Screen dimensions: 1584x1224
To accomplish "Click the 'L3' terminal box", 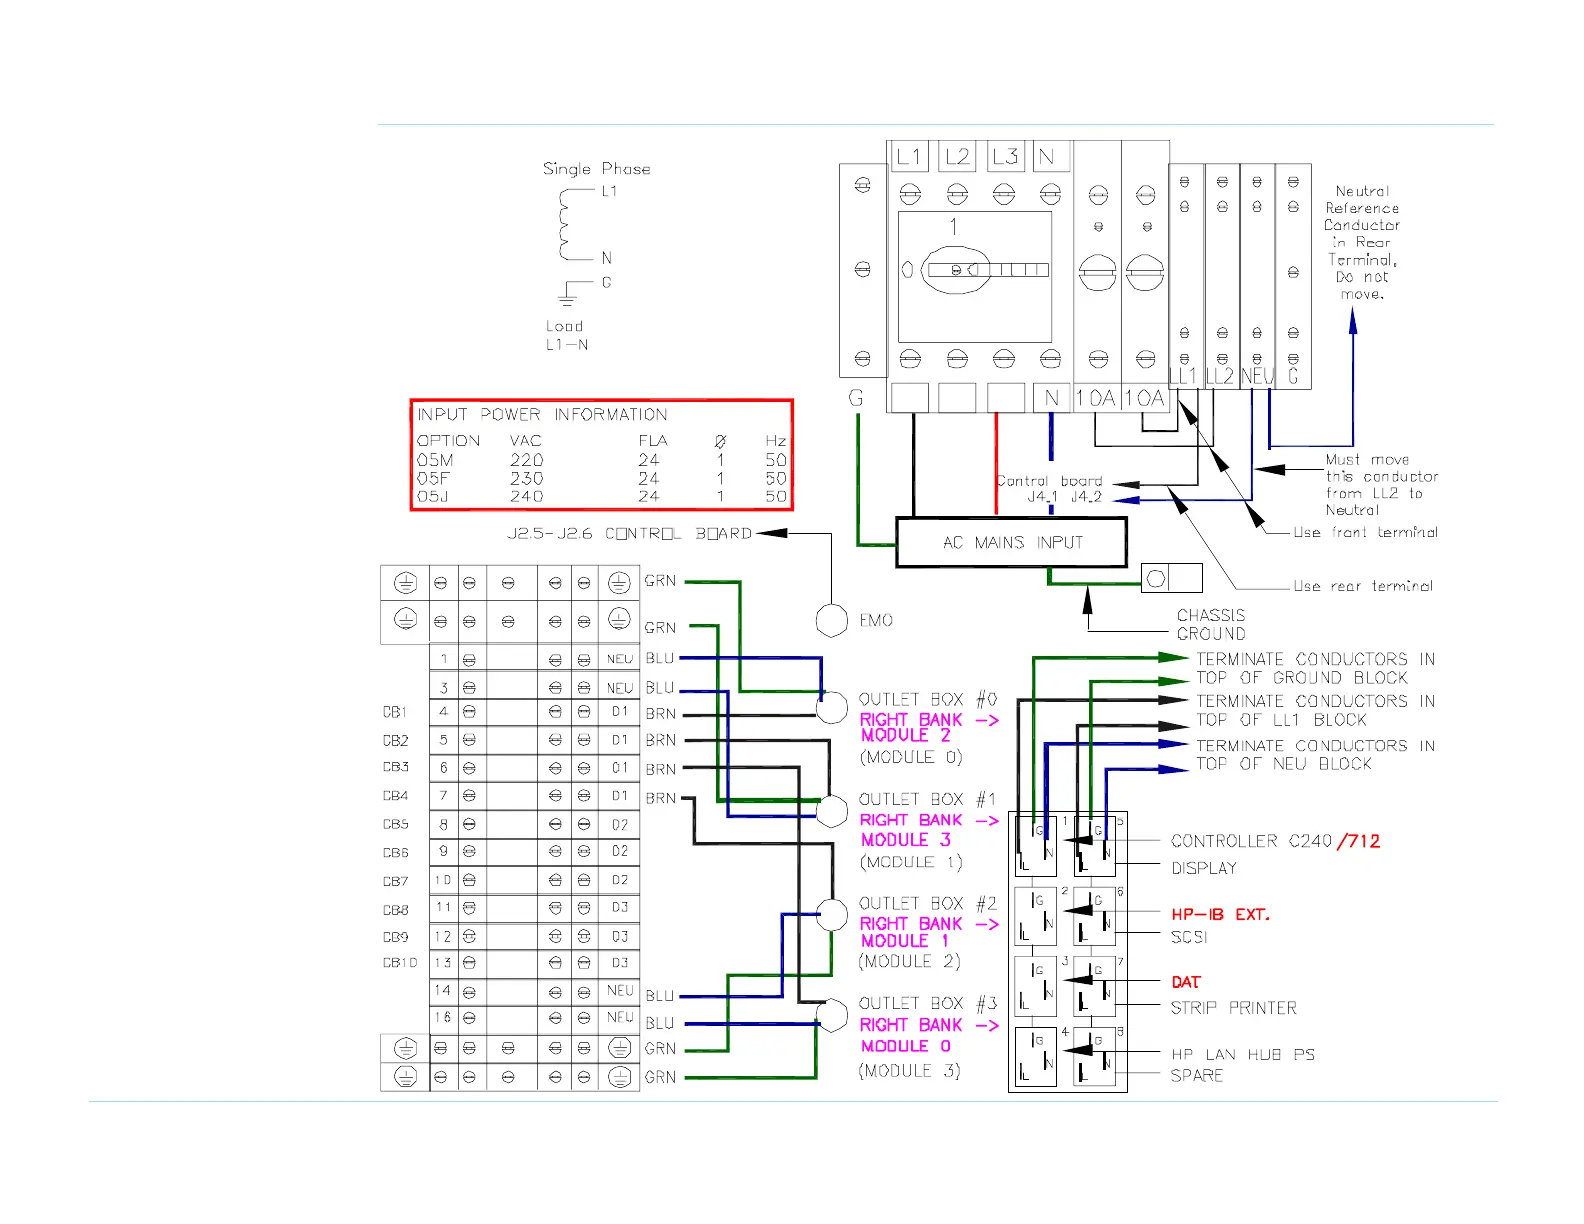I will click(1005, 156).
